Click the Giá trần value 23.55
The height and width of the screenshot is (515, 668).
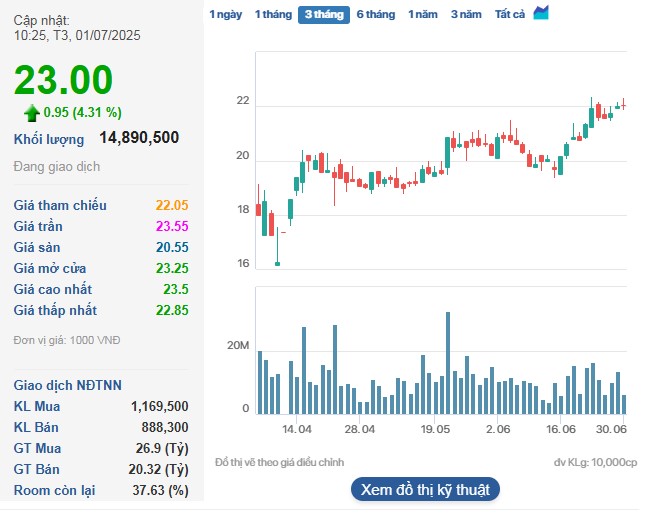pos(172,226)
